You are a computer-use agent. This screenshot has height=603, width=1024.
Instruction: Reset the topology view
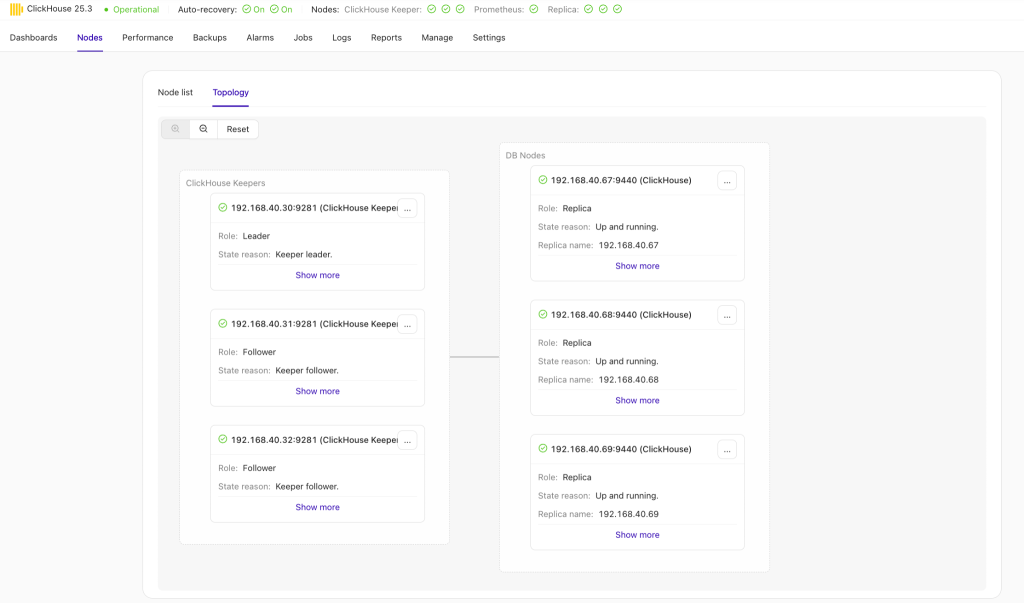[238, 129]
